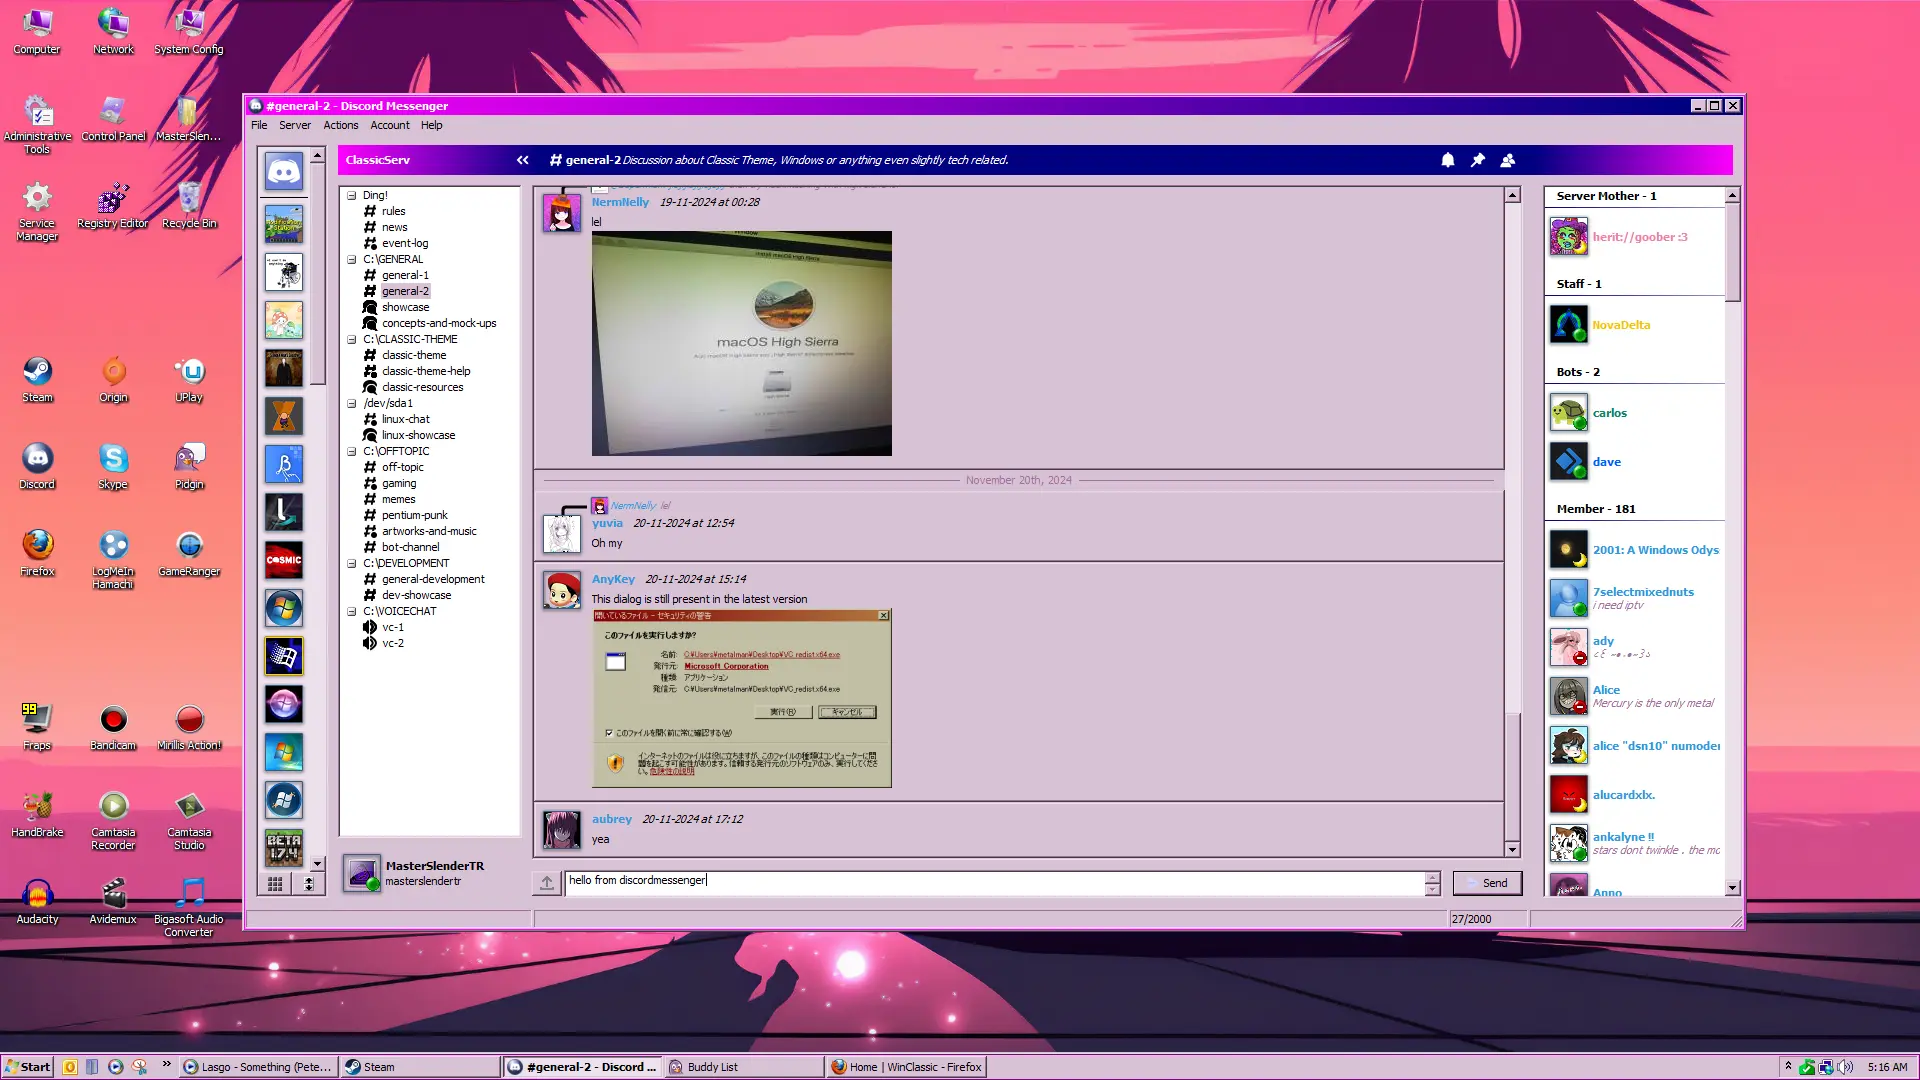Screen dimensions: 1920x1080
Task: Open Registry Editor desktop icon
Action: click(113, 206)
